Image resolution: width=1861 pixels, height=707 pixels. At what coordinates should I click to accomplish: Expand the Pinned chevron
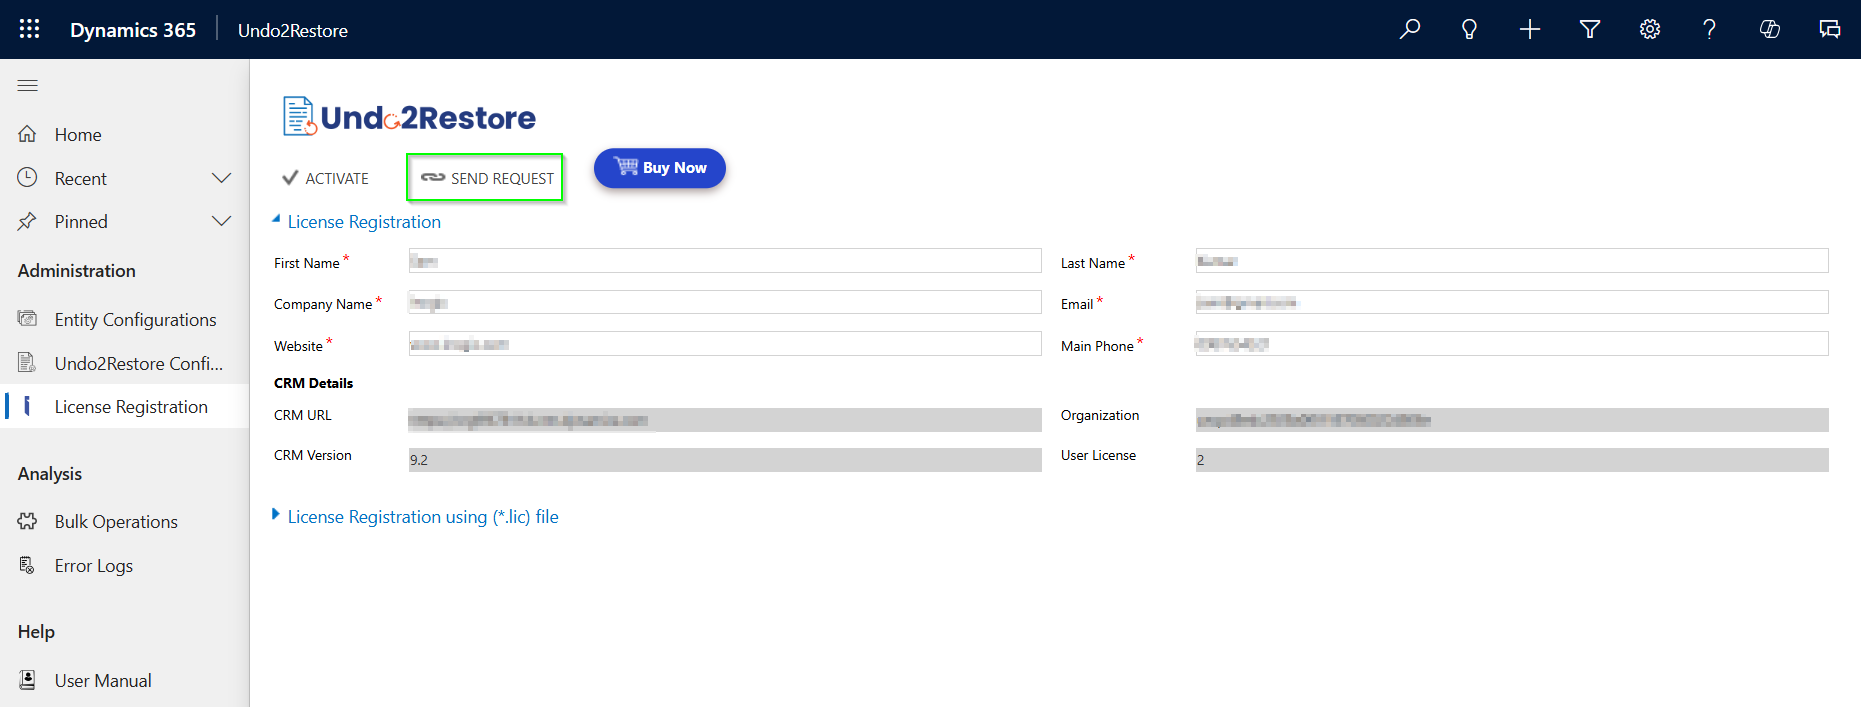[x=221, y=221]
